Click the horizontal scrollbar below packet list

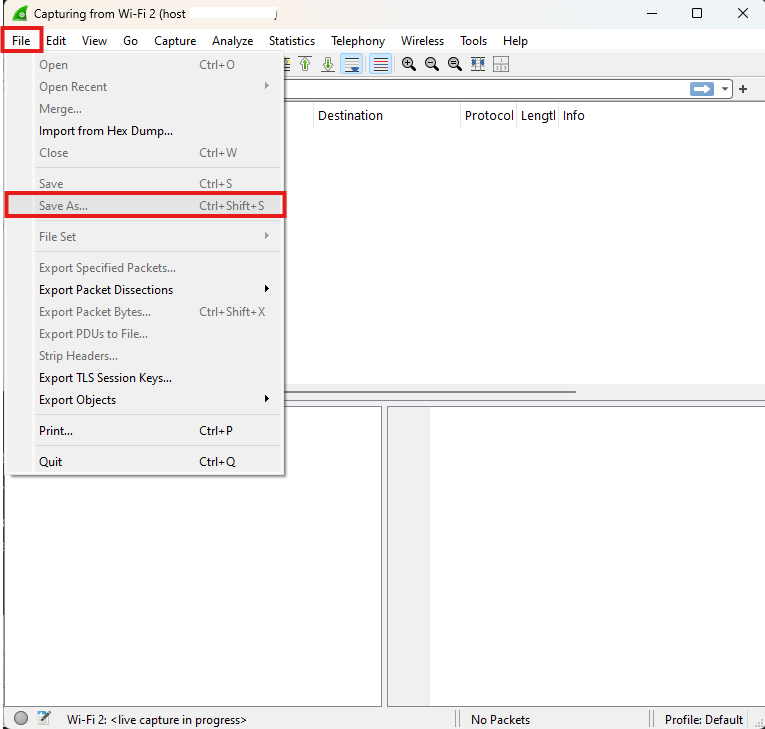point(430,391)
